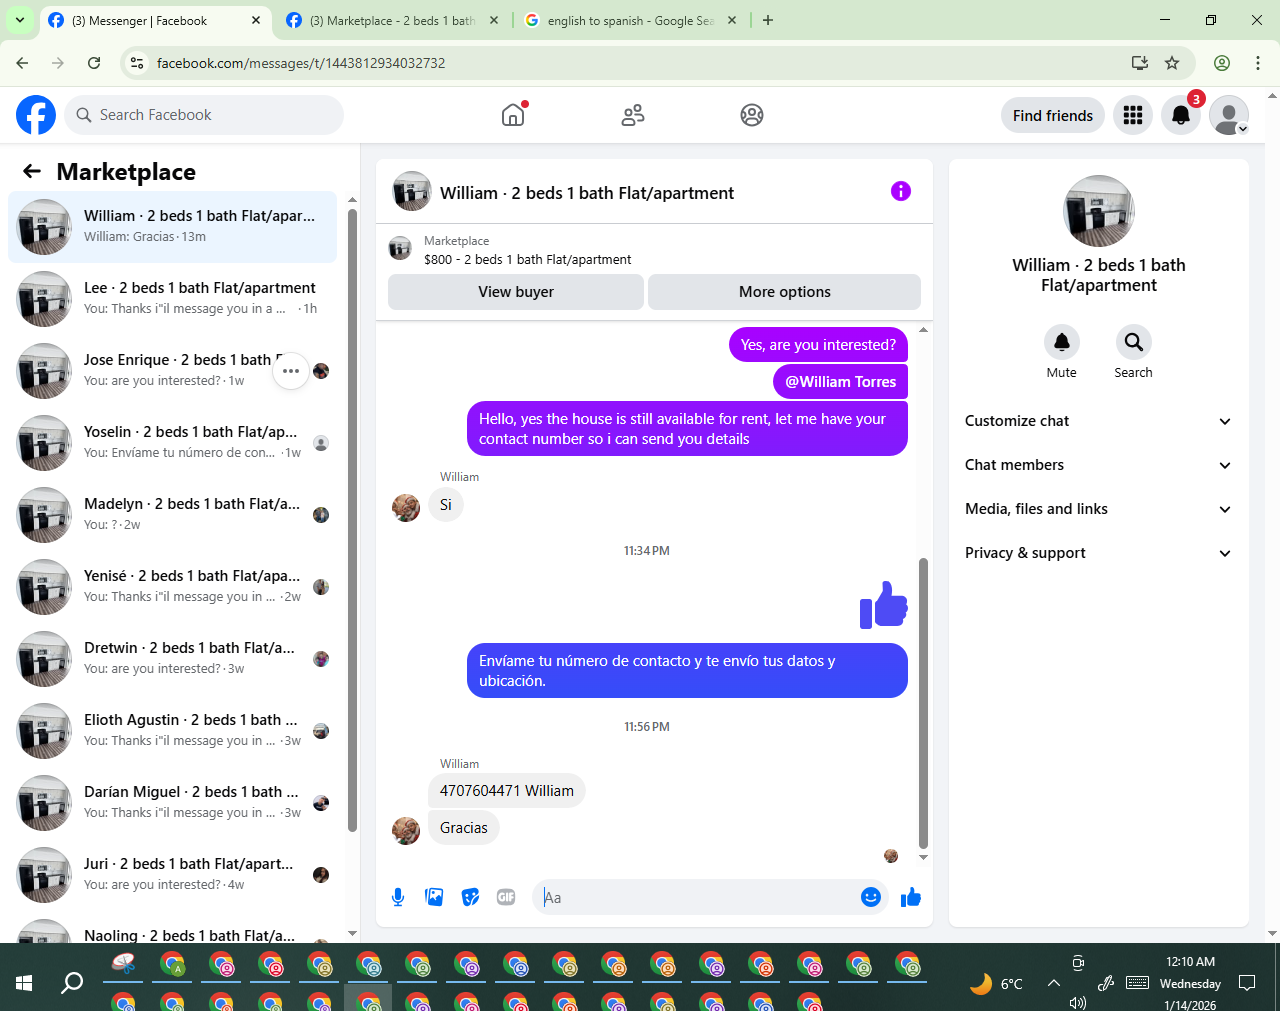This screenshot has height=1011, width=1280.
Task: Expand the Customize chat section
Action: point(1098,421)
